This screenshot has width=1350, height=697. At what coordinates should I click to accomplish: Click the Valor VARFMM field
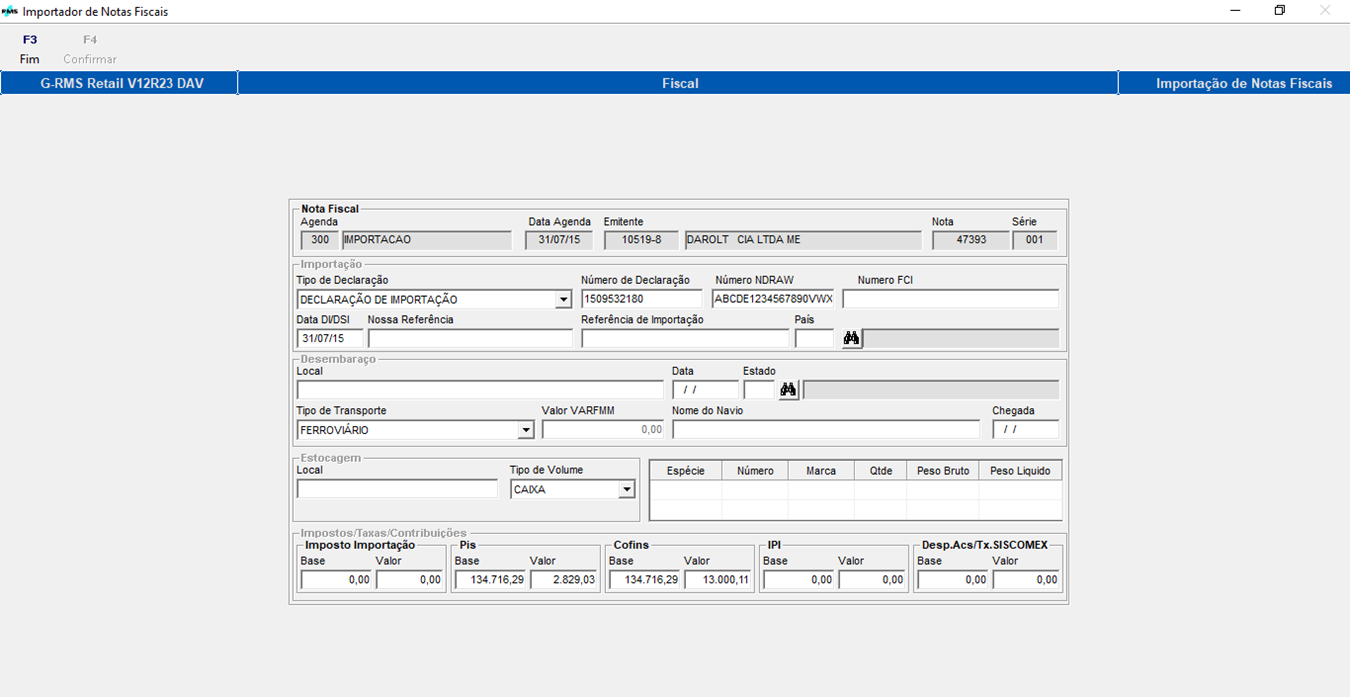click(603, 430)
